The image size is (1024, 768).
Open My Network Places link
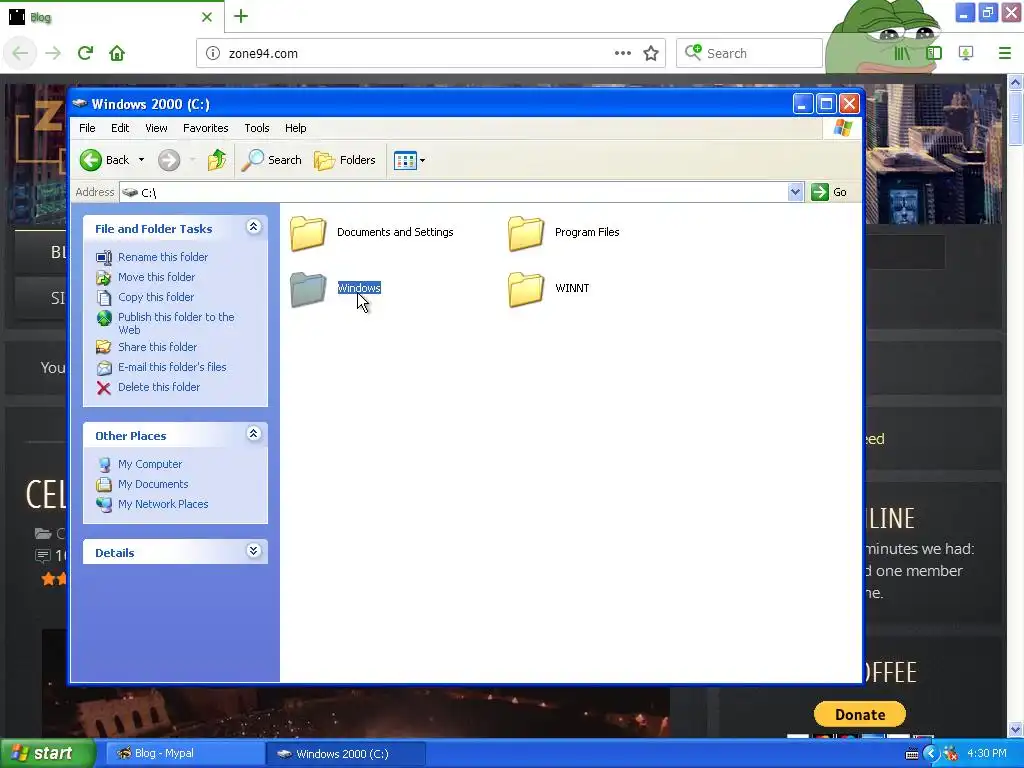click(x=163, y=504)
